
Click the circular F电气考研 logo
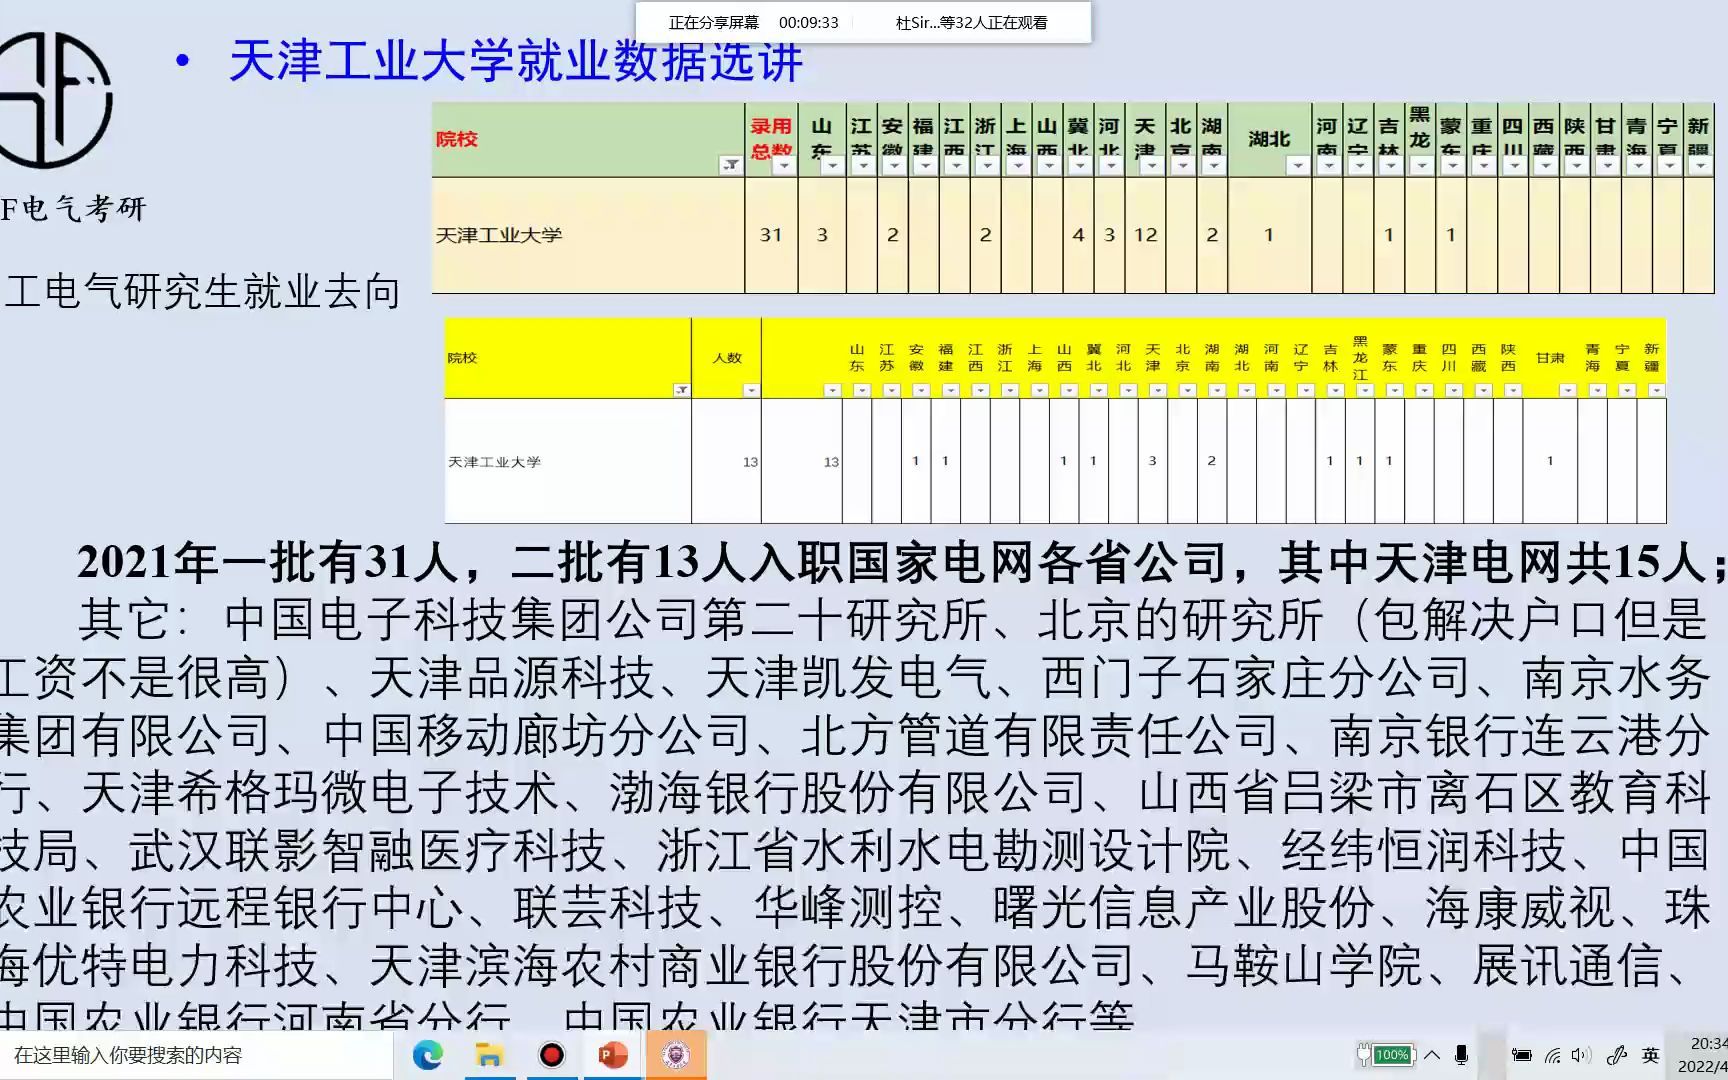point(55,100)
